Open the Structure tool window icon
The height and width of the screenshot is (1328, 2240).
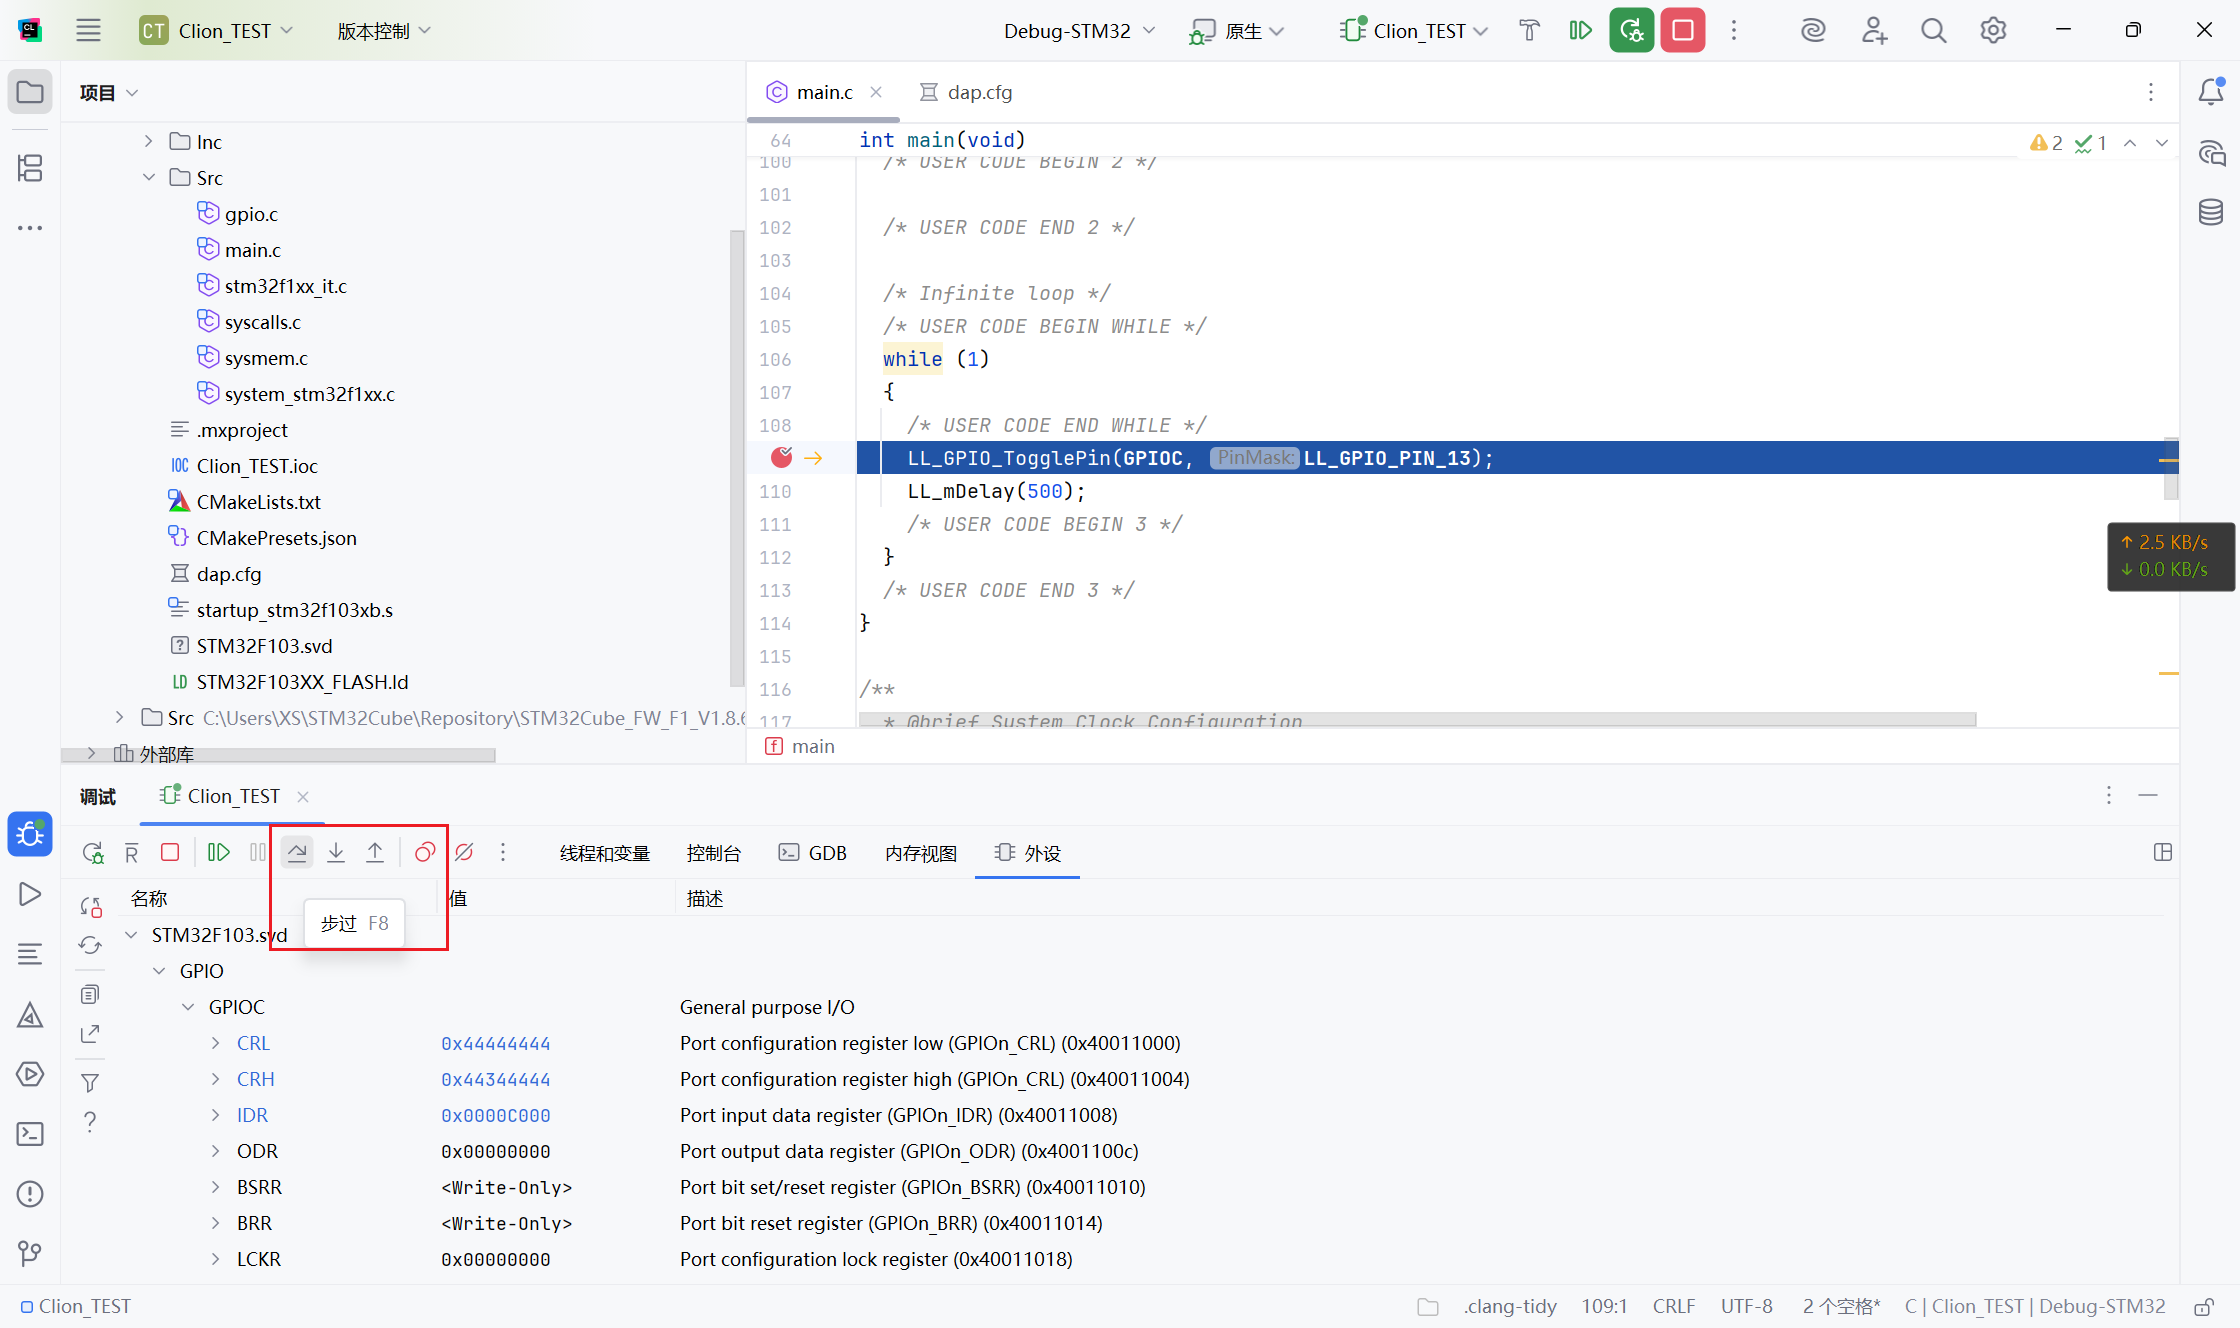click(30, 168)
